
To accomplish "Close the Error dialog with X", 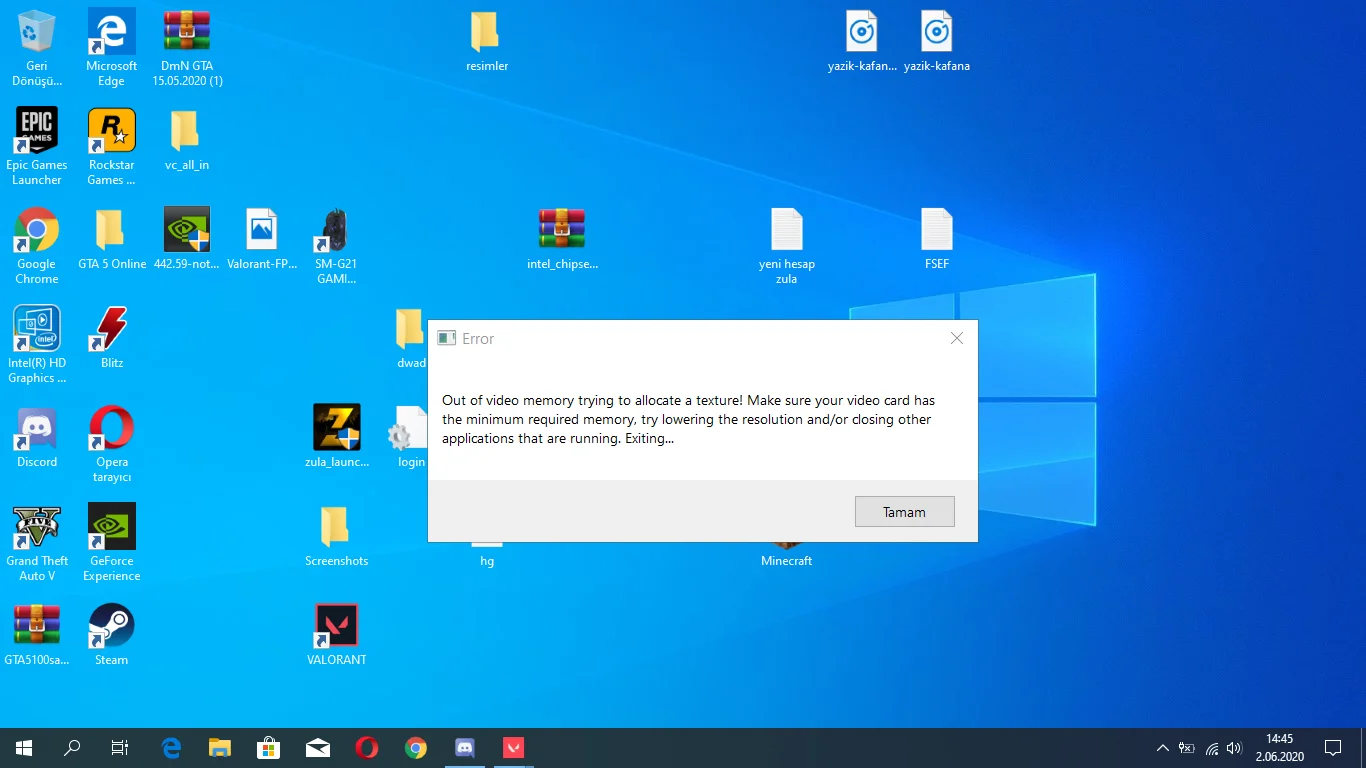I will point(956,338).
